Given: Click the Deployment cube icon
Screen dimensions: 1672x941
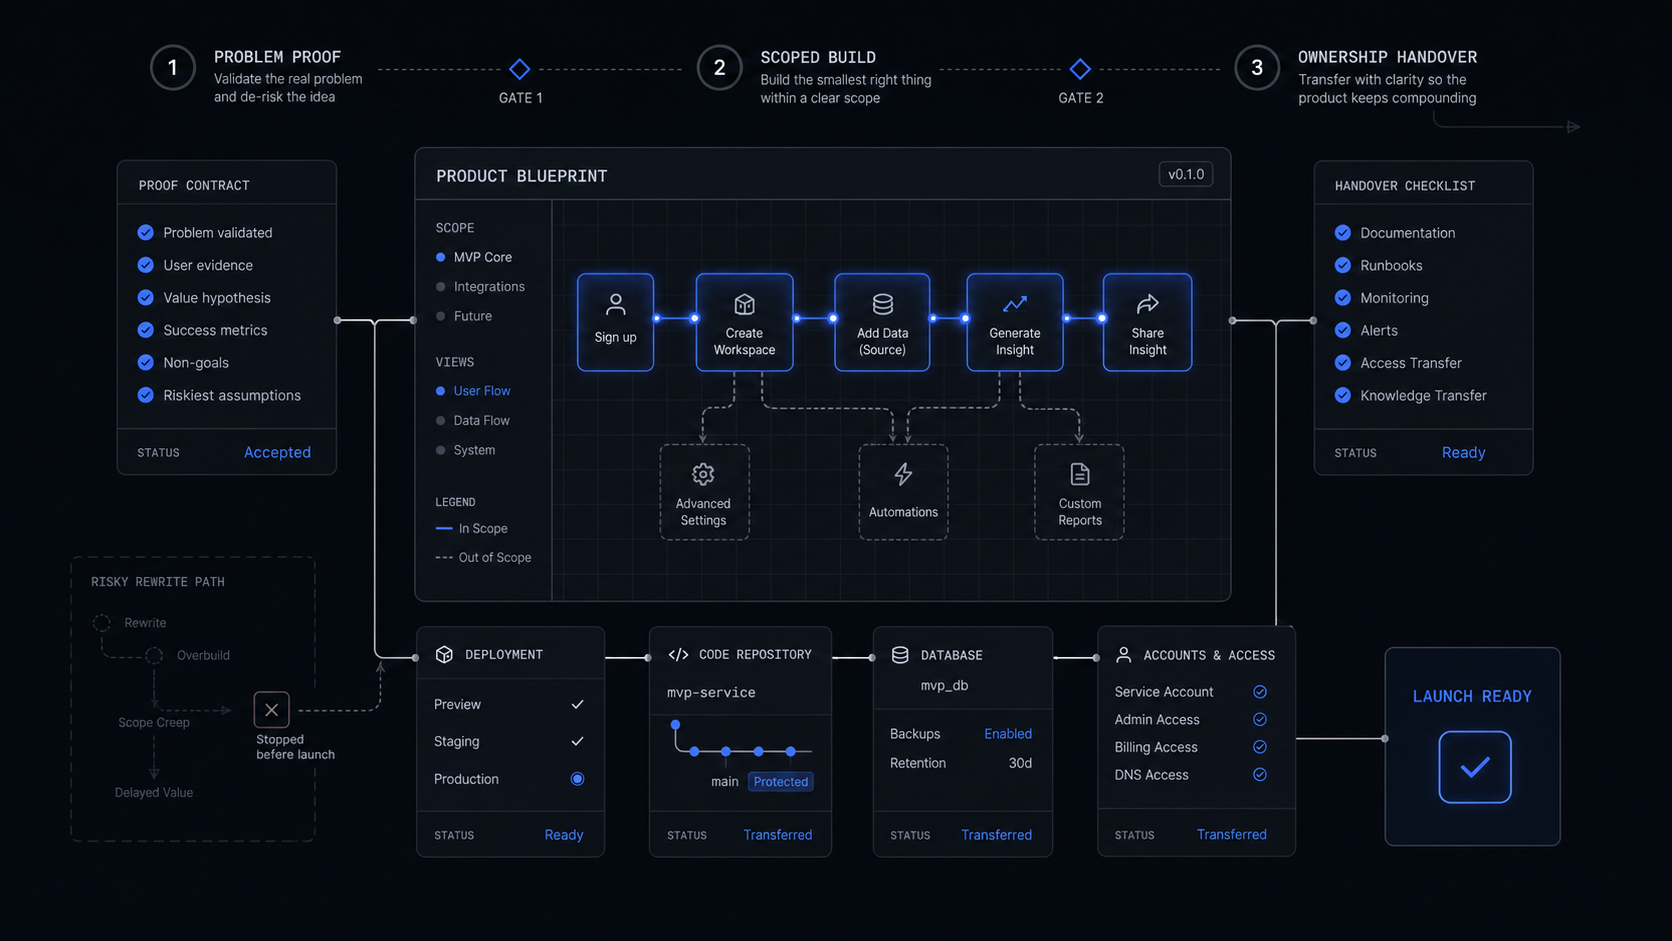Looking at the screenshot, I should pos(444,654).
